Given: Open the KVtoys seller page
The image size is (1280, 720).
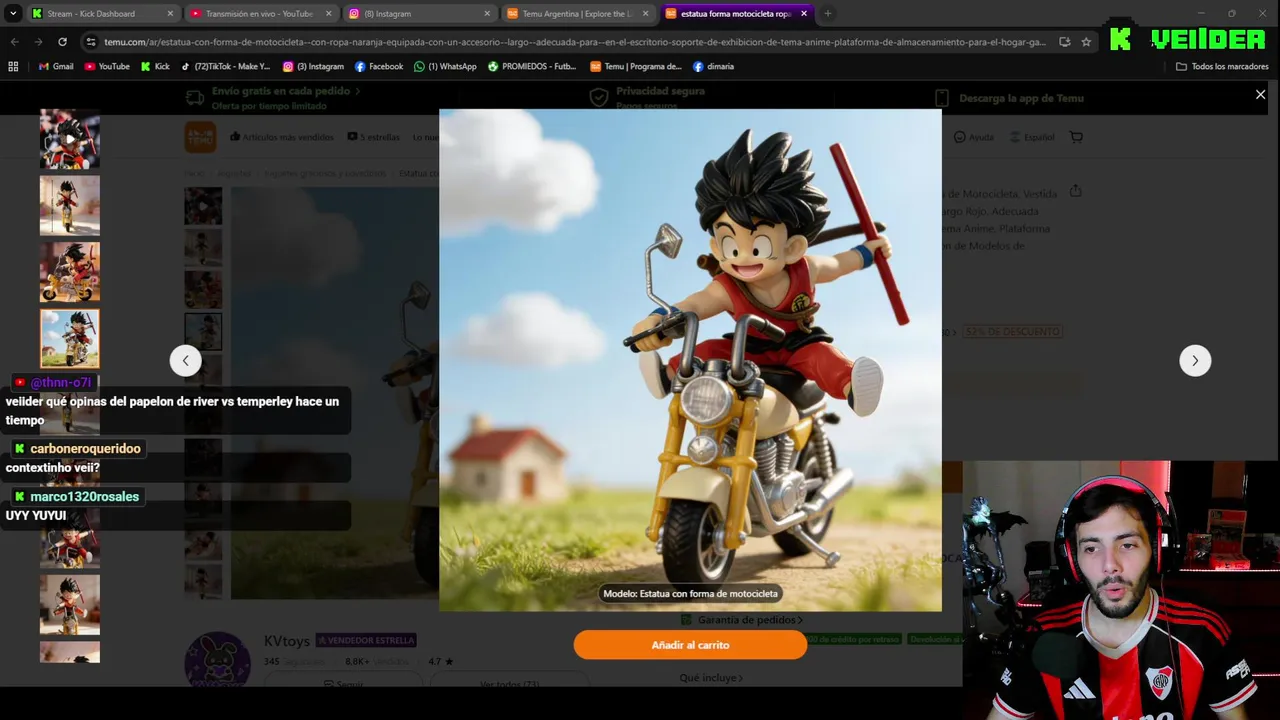Looking at the screenshot, I should tap(286, 640).
